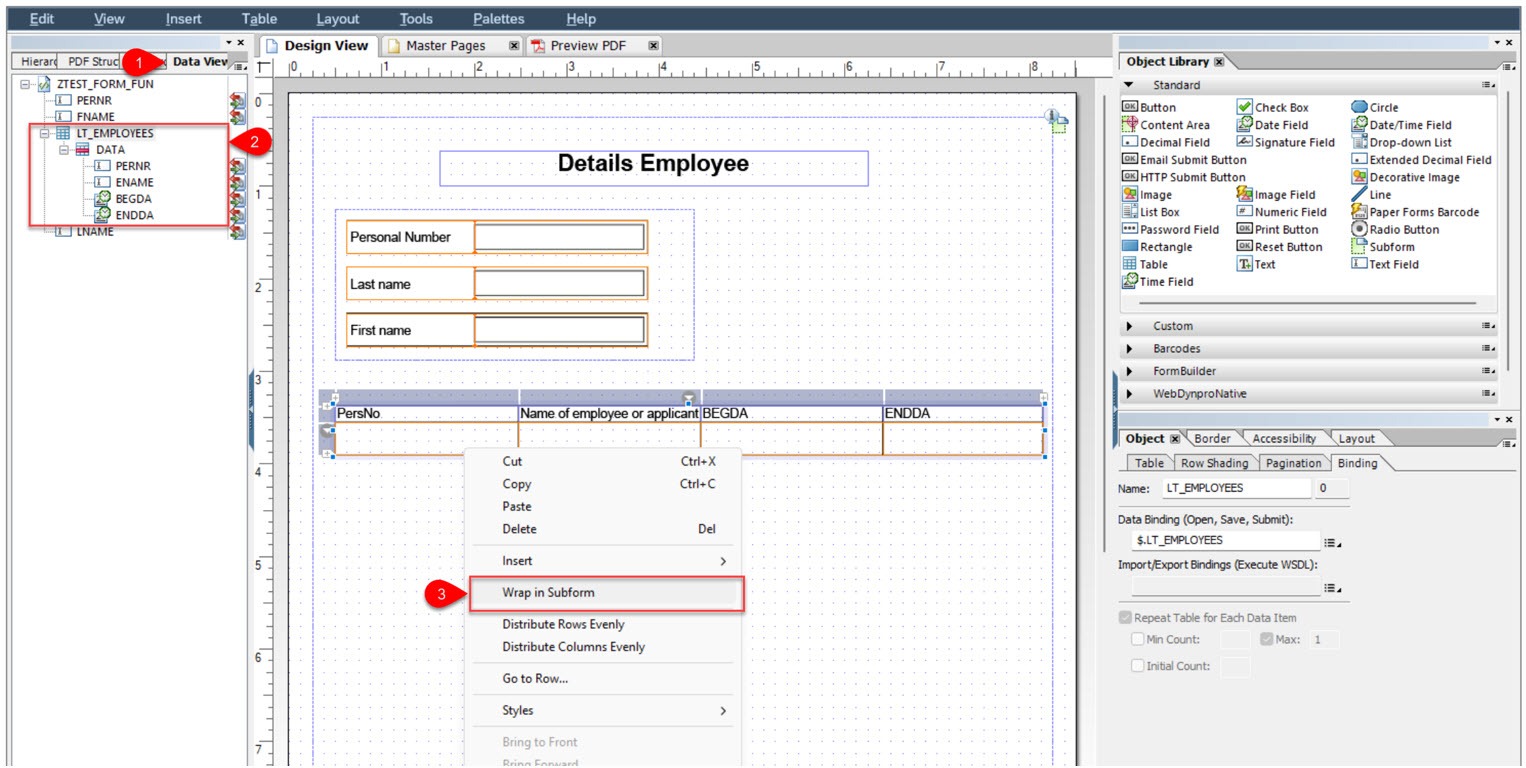The image size is (1526, 768).
Task: Enable the Initial Count checkbox
Action: pos(1139,665)
